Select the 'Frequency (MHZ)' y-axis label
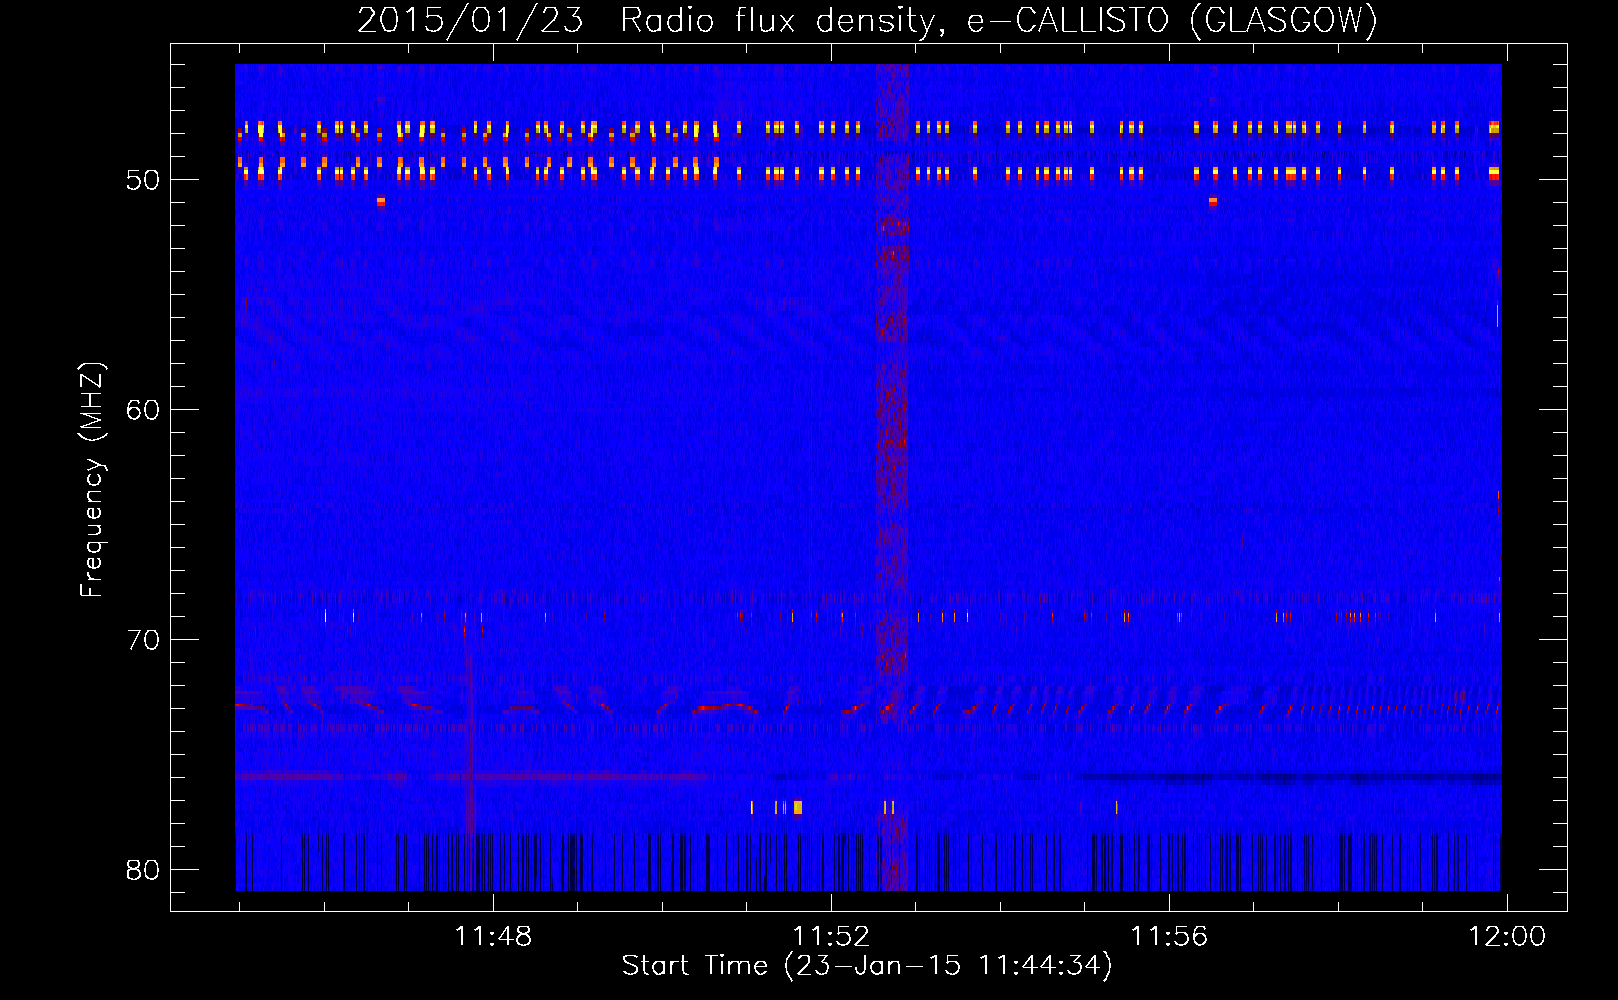The height and width of the screenshot is (1000, 1618). [x=92, y=480]
